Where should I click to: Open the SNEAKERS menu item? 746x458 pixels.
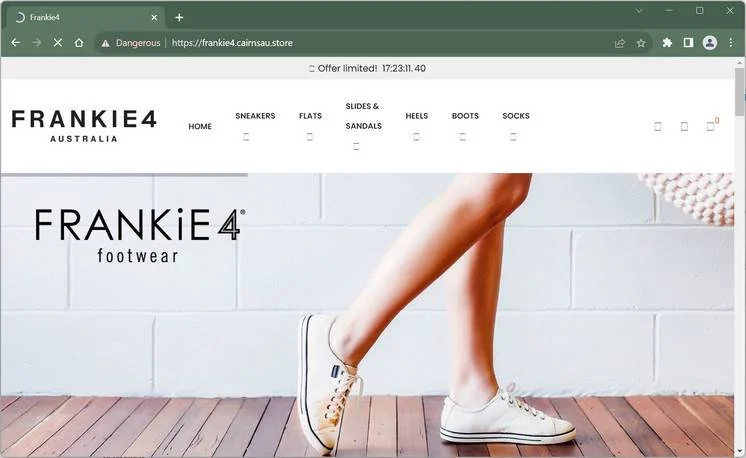(255, 116)
